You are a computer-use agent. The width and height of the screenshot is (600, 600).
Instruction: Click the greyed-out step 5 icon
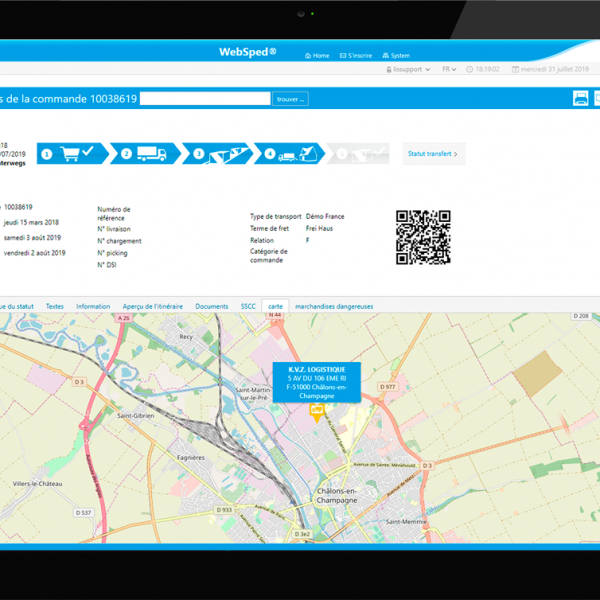[x=362, y=154]
